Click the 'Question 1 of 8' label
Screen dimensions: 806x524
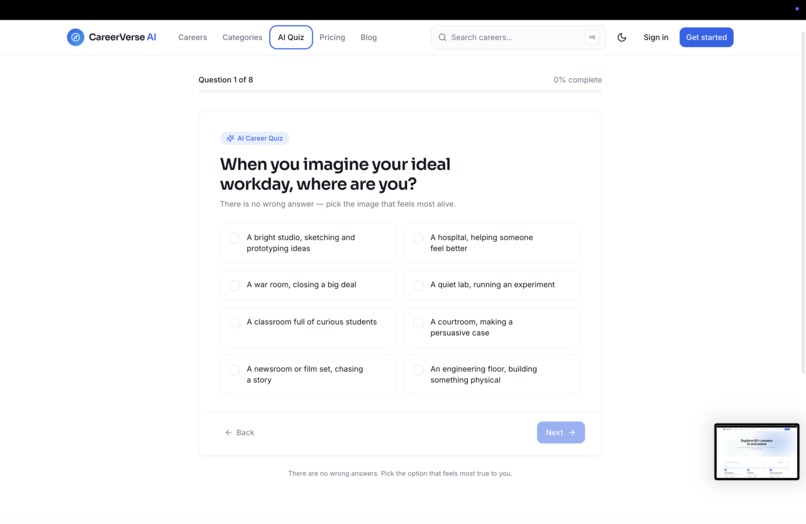click(226, 80)
